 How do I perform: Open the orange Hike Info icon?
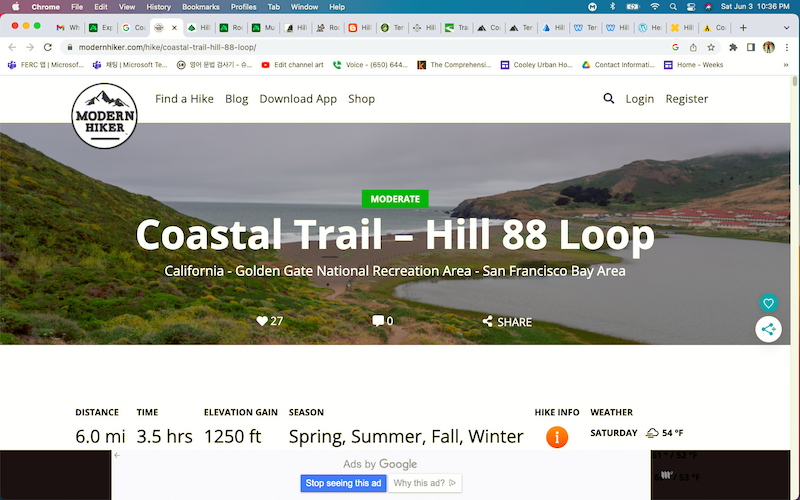click(x=557, y=437)
